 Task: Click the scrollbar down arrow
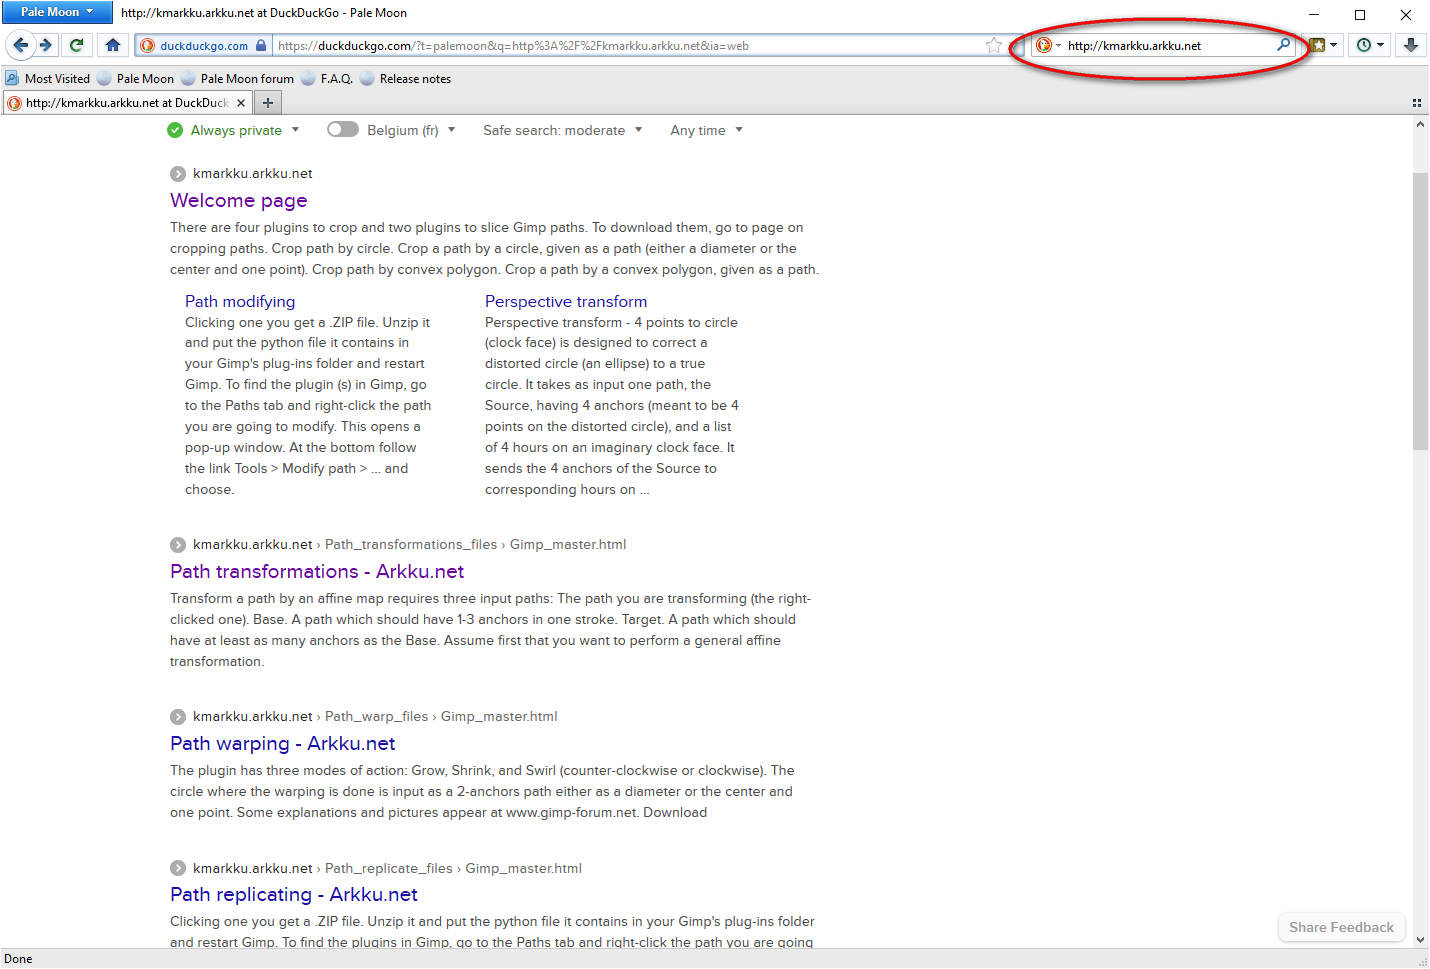click(1420, 940)
